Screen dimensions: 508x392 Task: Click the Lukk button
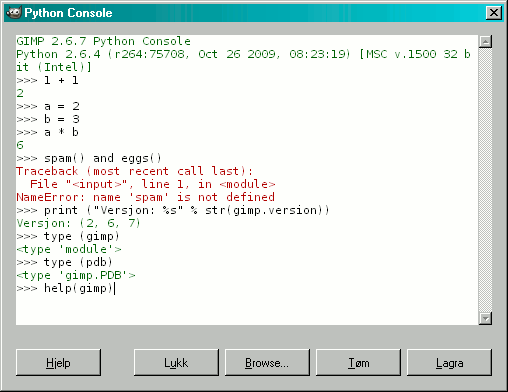[176, 363]
